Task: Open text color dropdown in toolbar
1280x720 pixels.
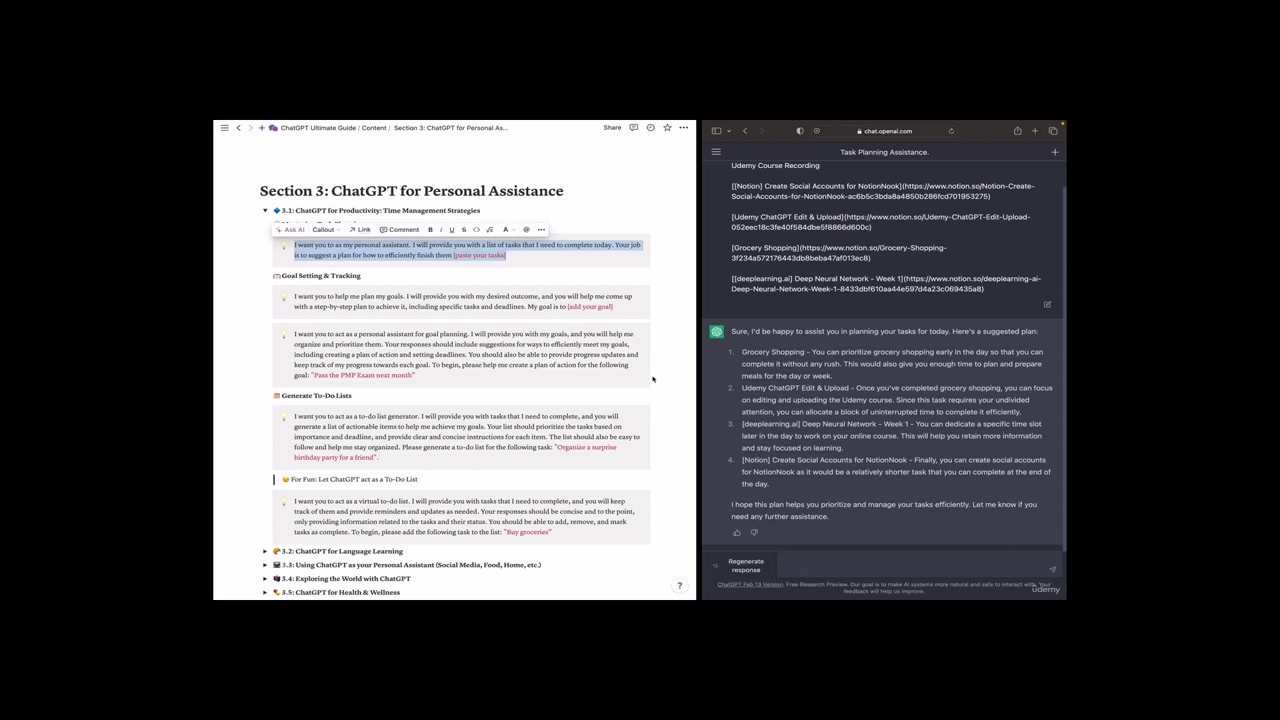Action: 507,230
